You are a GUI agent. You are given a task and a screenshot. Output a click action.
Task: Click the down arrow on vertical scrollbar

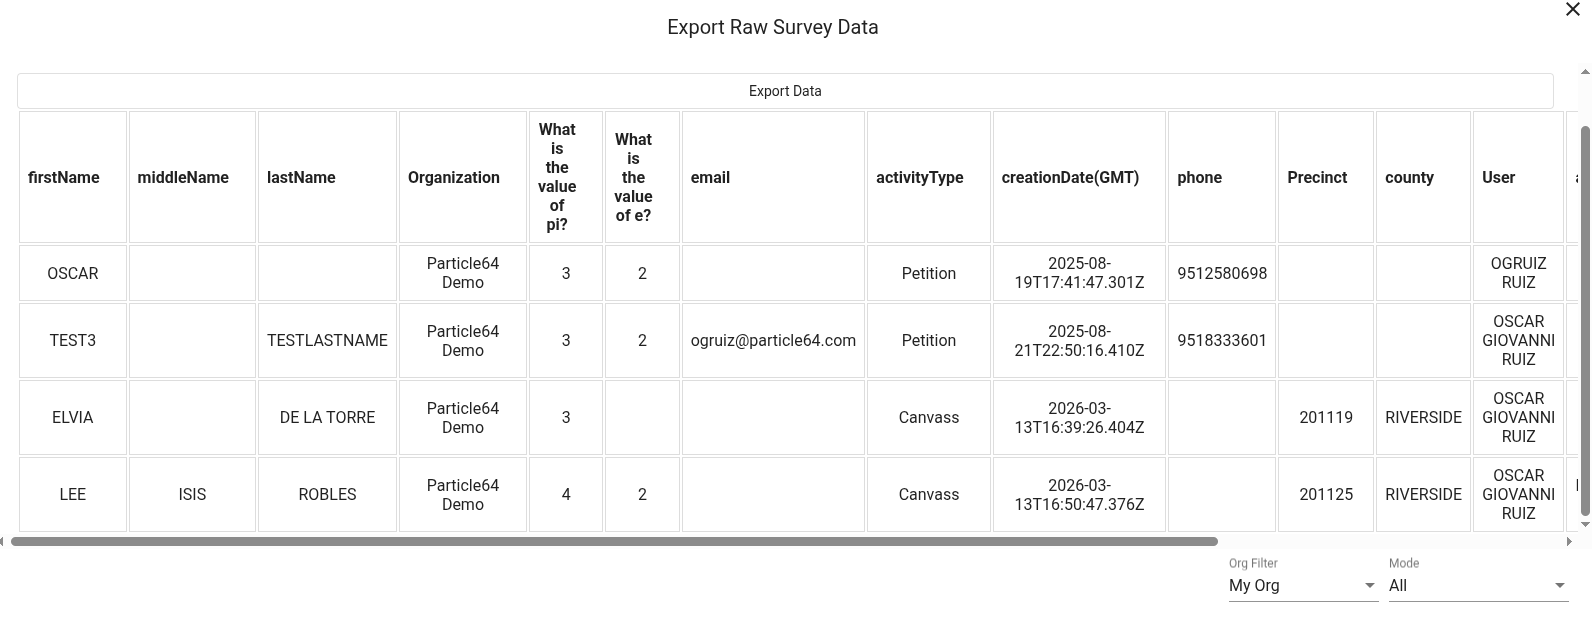[x=1585, y=524]
